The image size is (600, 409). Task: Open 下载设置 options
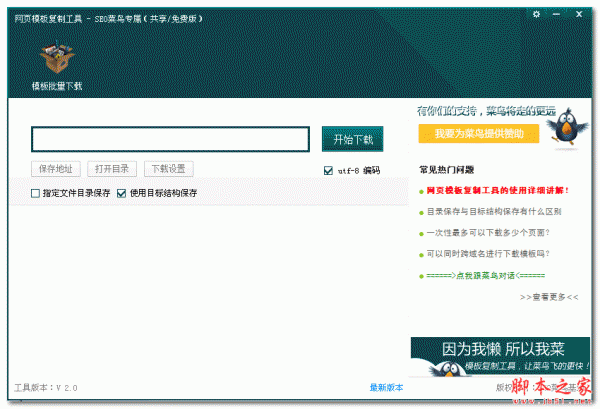[x=169, y=169]
